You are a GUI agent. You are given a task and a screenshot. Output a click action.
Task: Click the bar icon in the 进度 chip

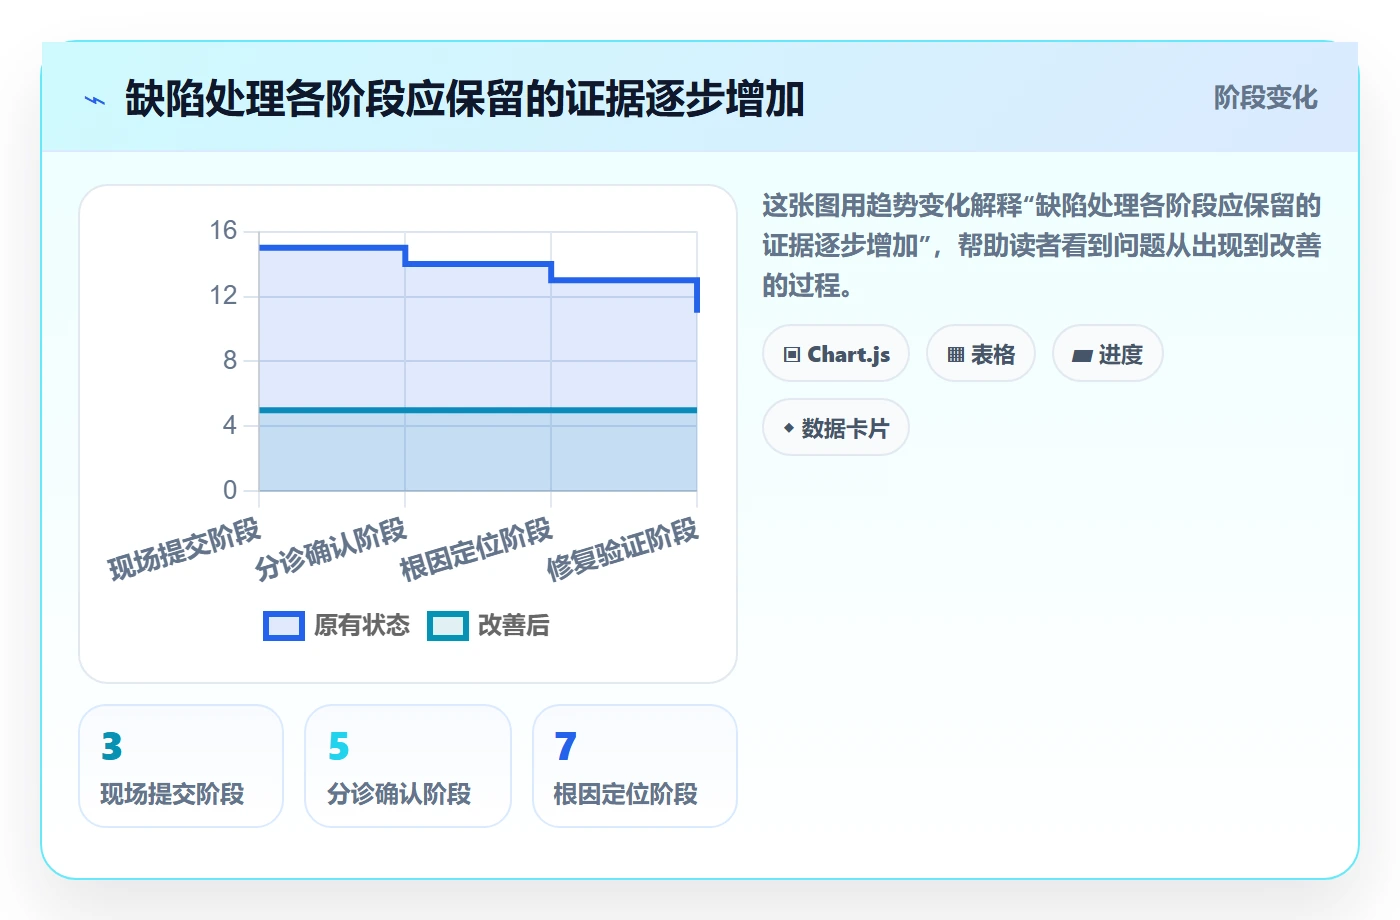(x=1082, y=356)
